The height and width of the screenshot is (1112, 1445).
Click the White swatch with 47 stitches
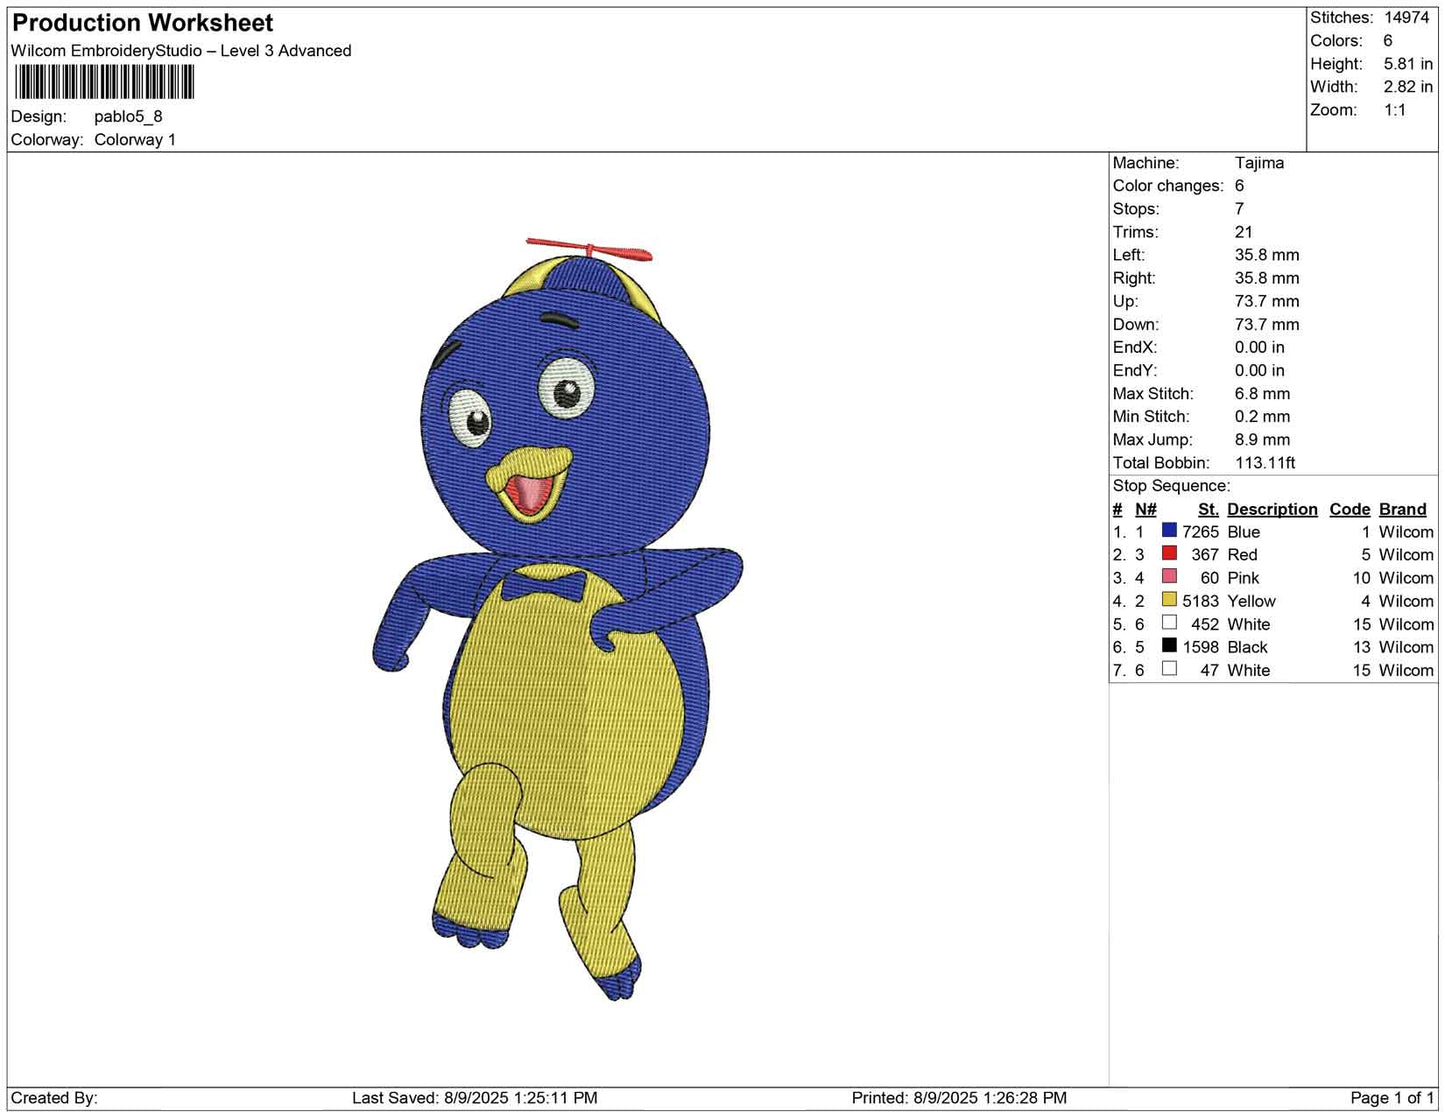[1169, 668]
